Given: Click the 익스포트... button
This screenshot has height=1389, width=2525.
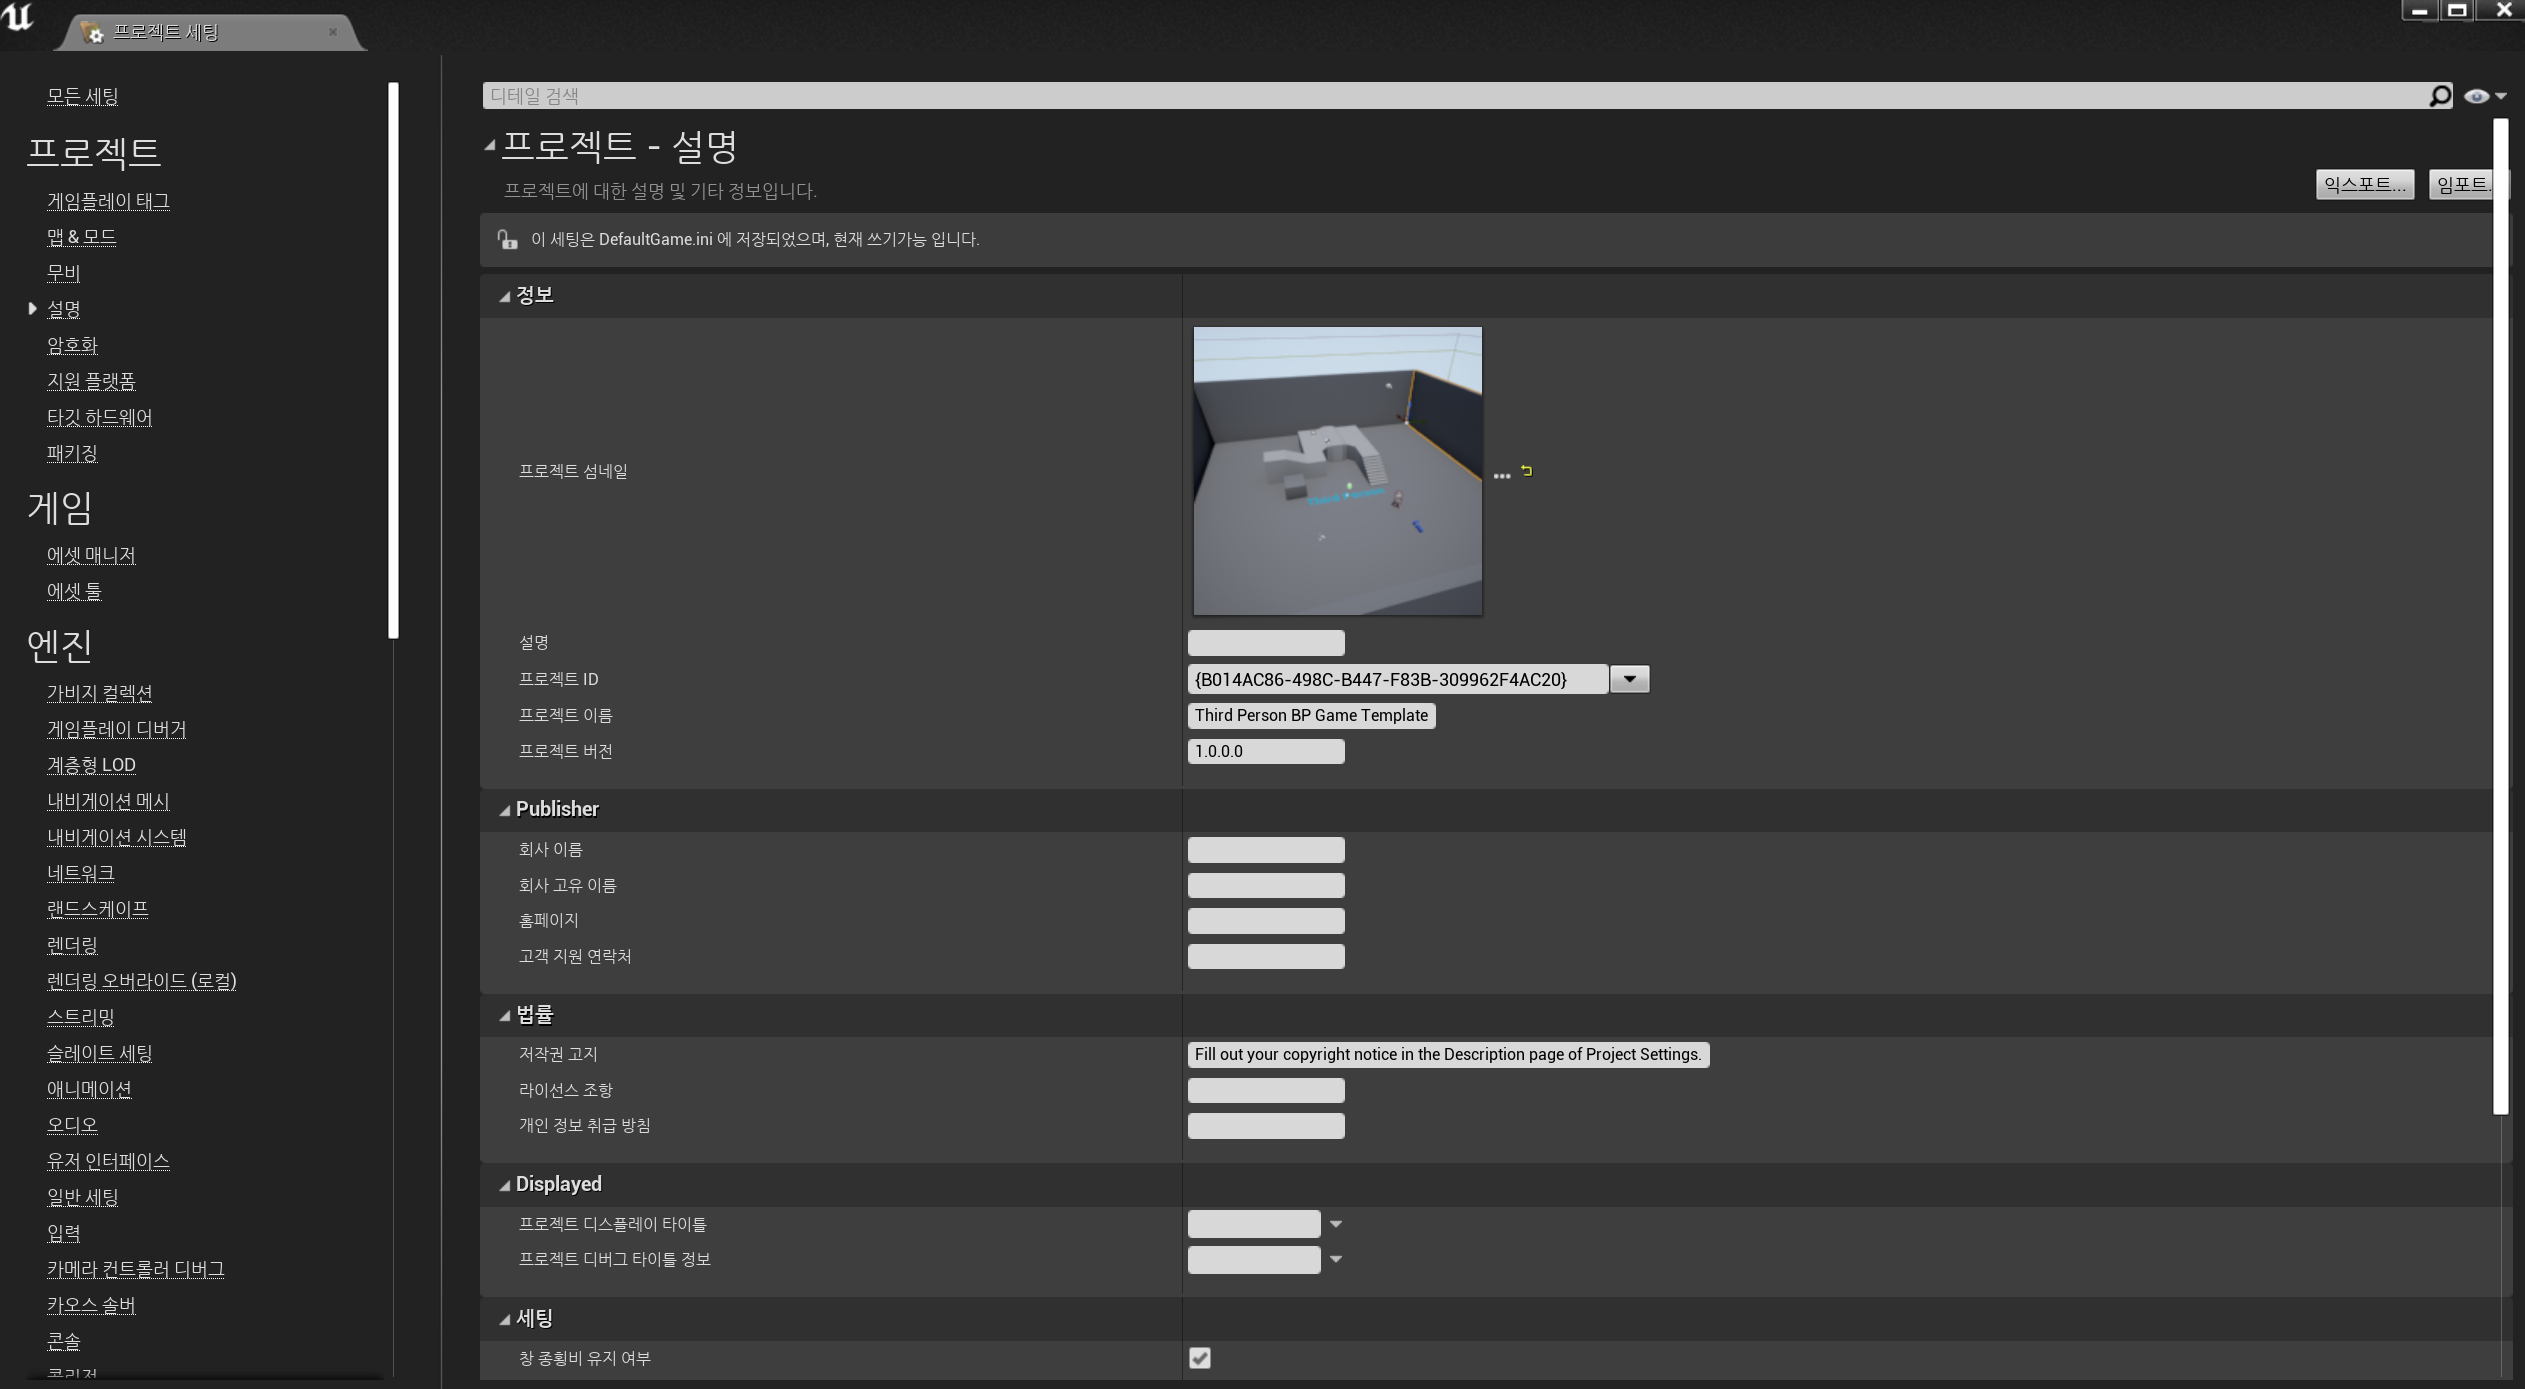Looking at the screenshot, I should [2365, 184].
